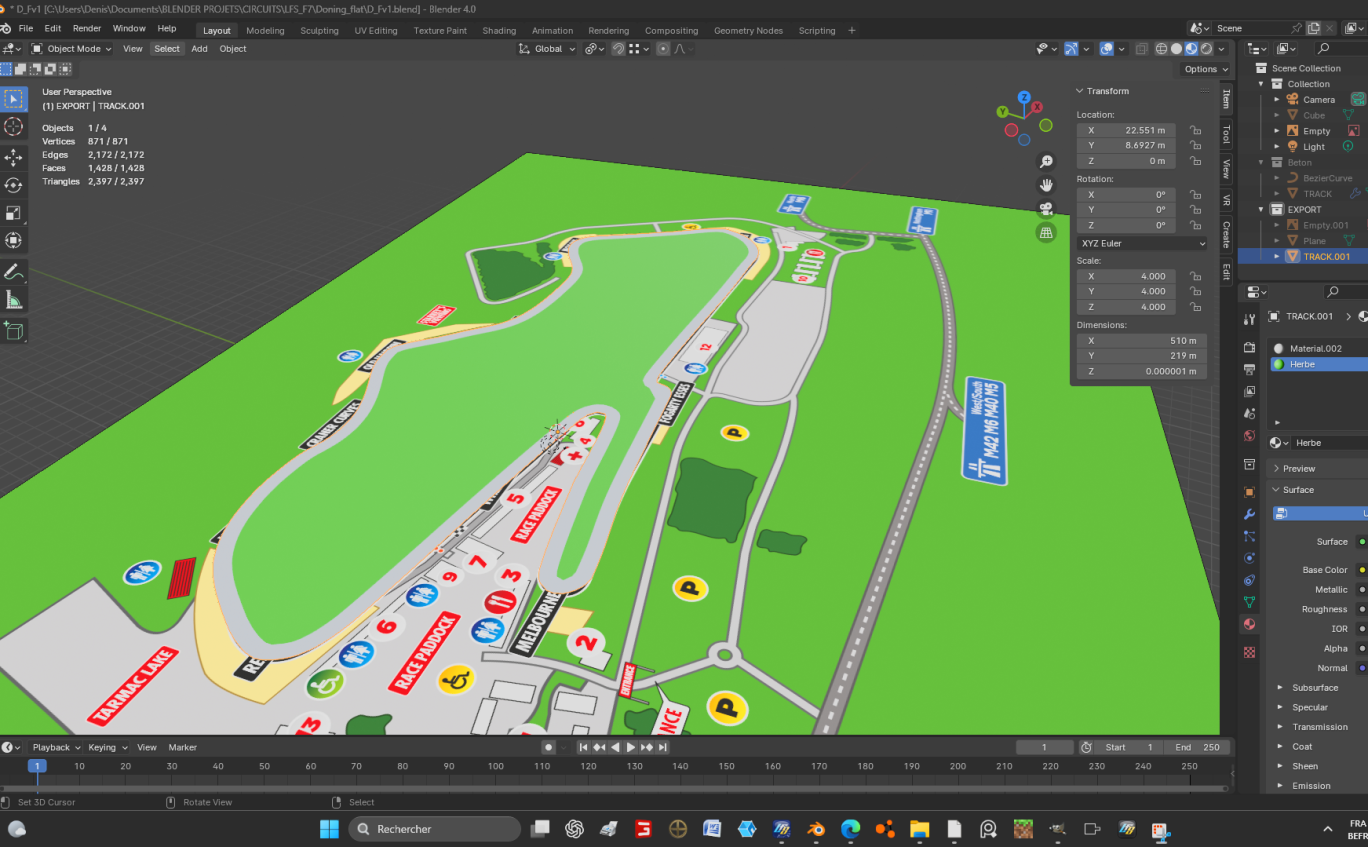Click the pan view hand icon
Image resolution: width=1368 pixels, height=847 pixels.
[1046, 185]
